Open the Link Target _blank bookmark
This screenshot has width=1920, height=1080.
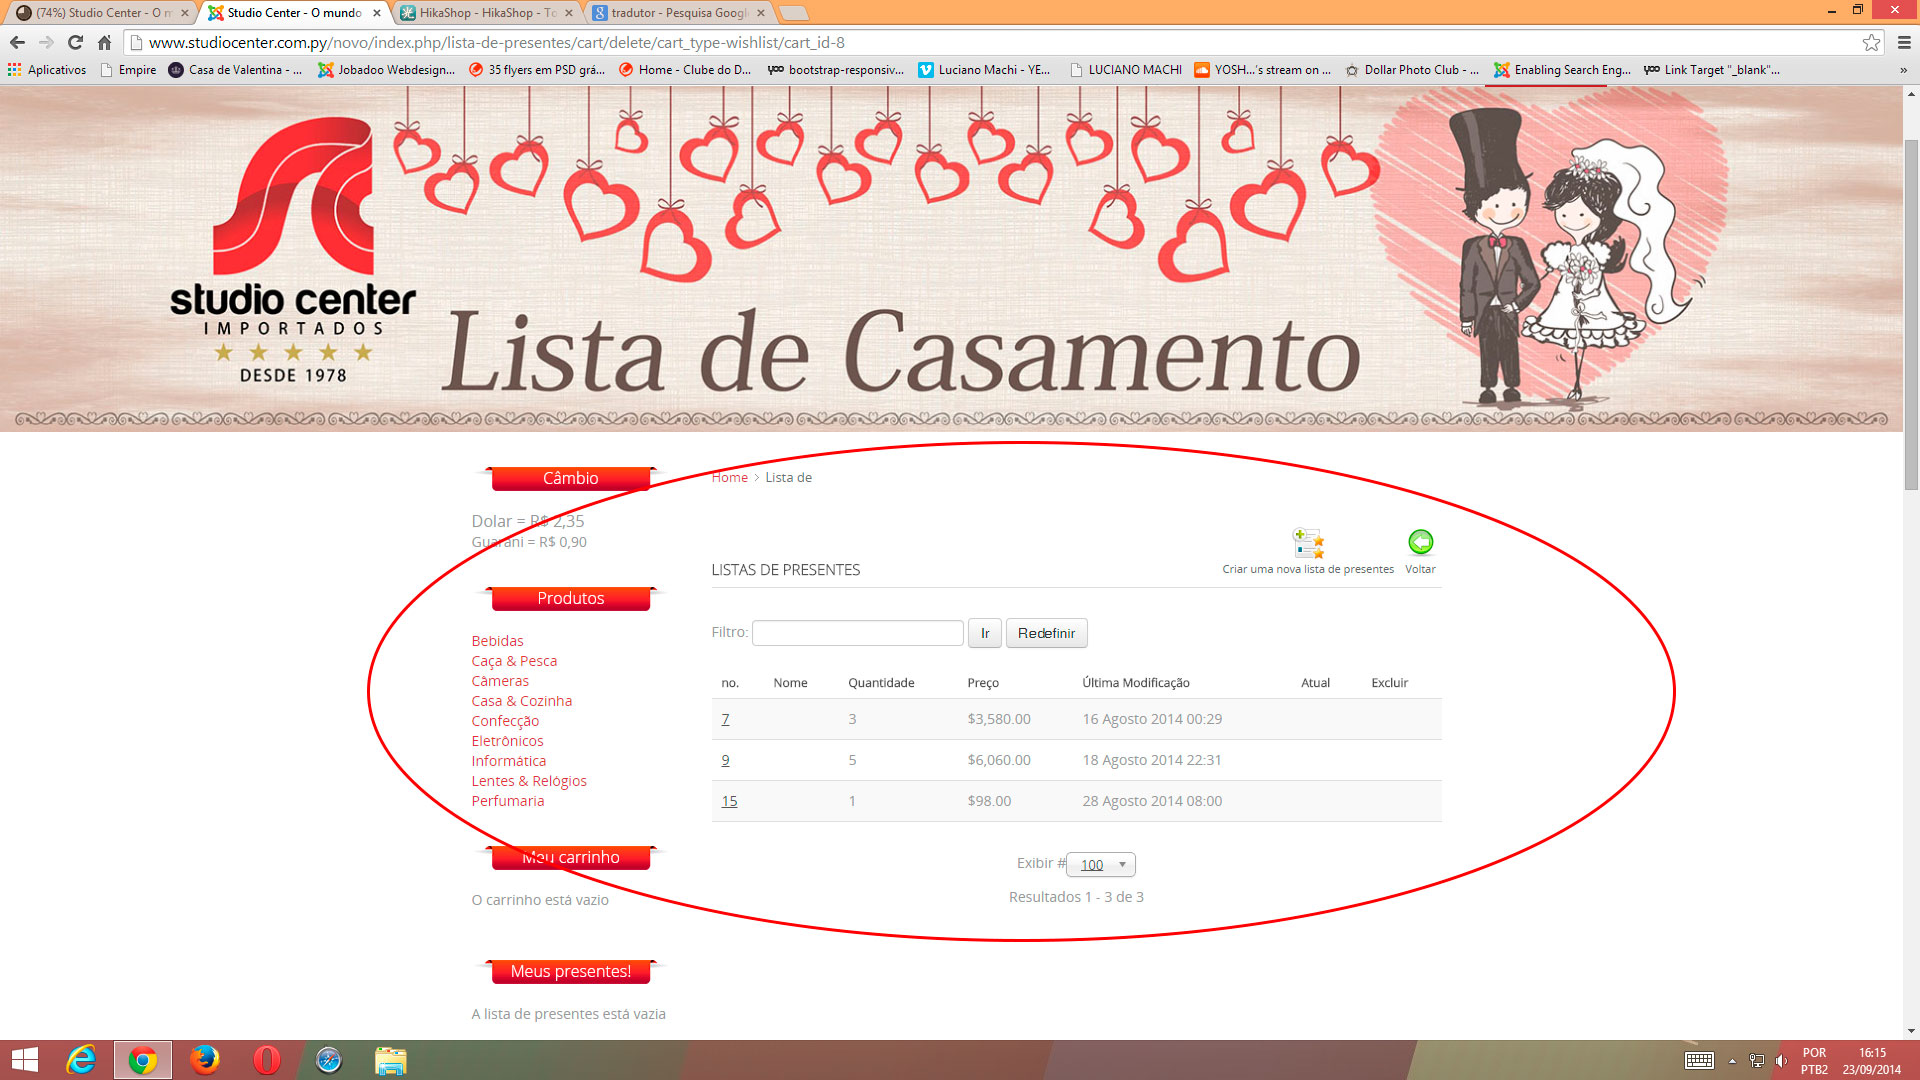[x=1712, y=70]
